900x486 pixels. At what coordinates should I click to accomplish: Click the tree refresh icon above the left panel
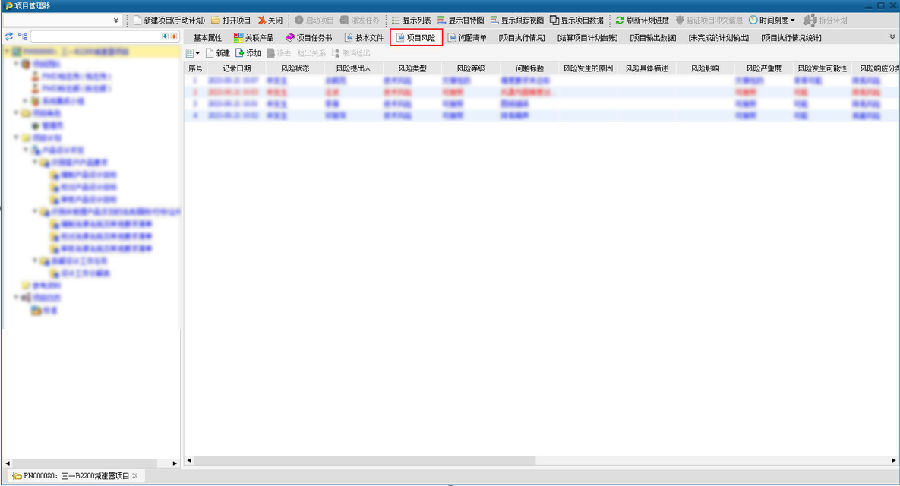pyautogui.click(x=9, y=36)
